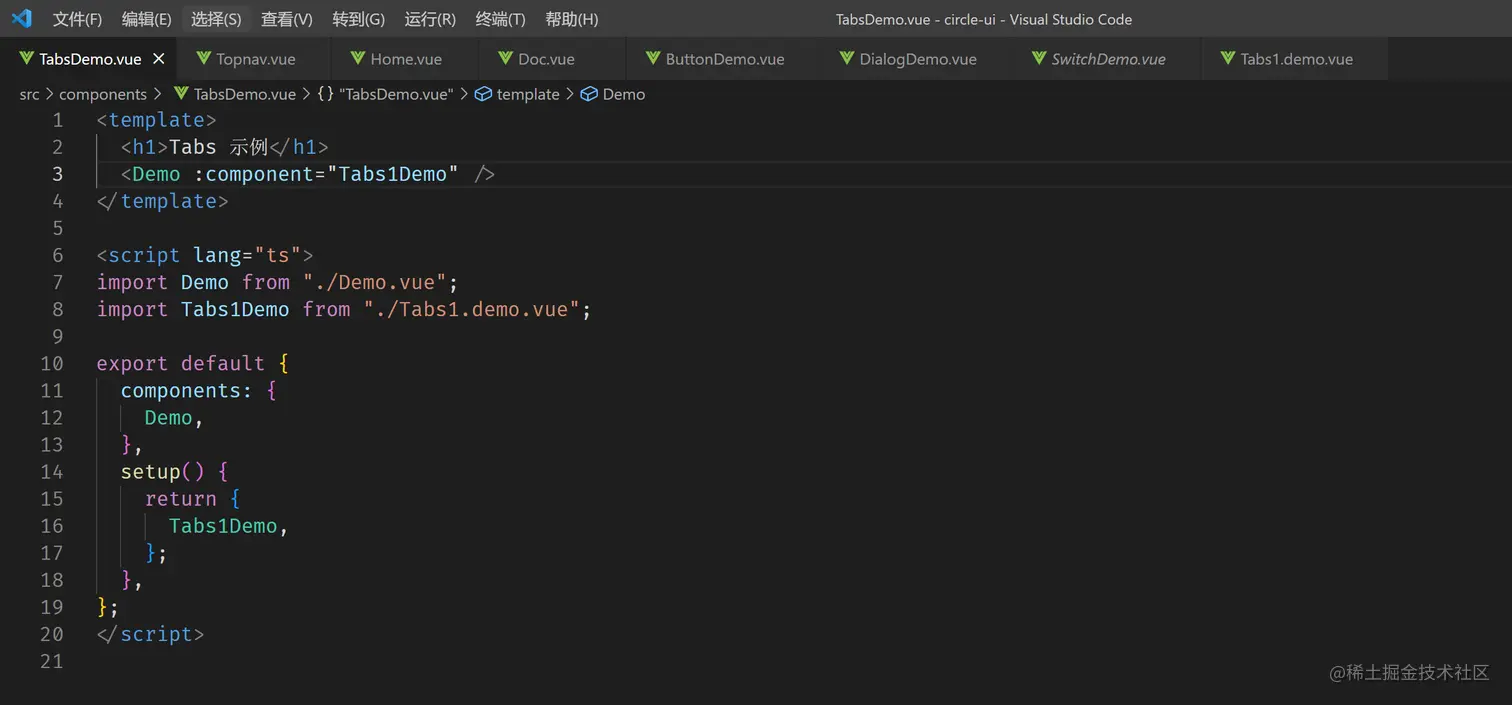
Task: Click the Vue icon on Topnav.vue tab
Action: (x=204, y=59)
